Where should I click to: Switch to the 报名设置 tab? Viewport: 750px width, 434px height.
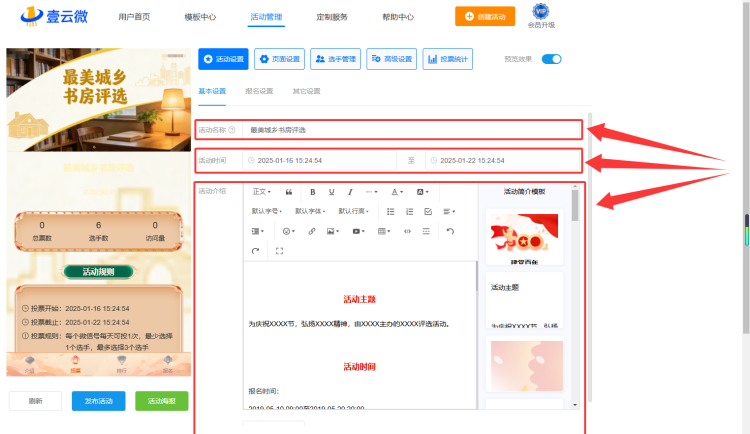pyautogui.click(x=259, y=91)
